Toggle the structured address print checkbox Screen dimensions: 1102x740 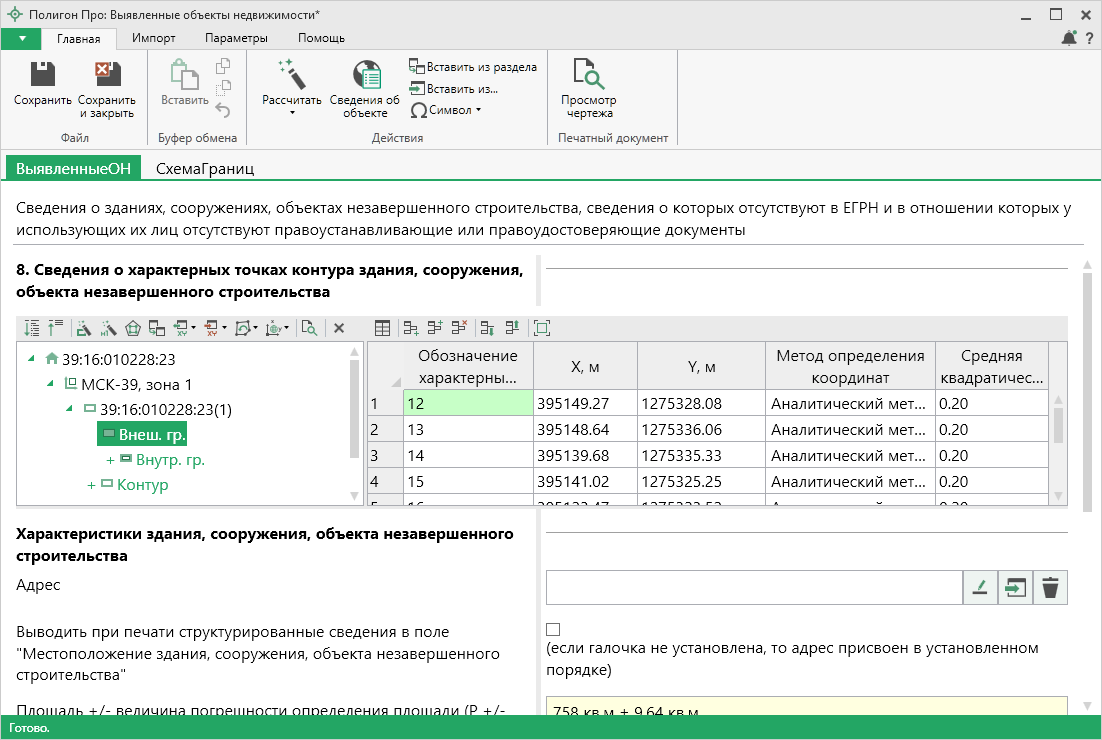pos(553,629)
